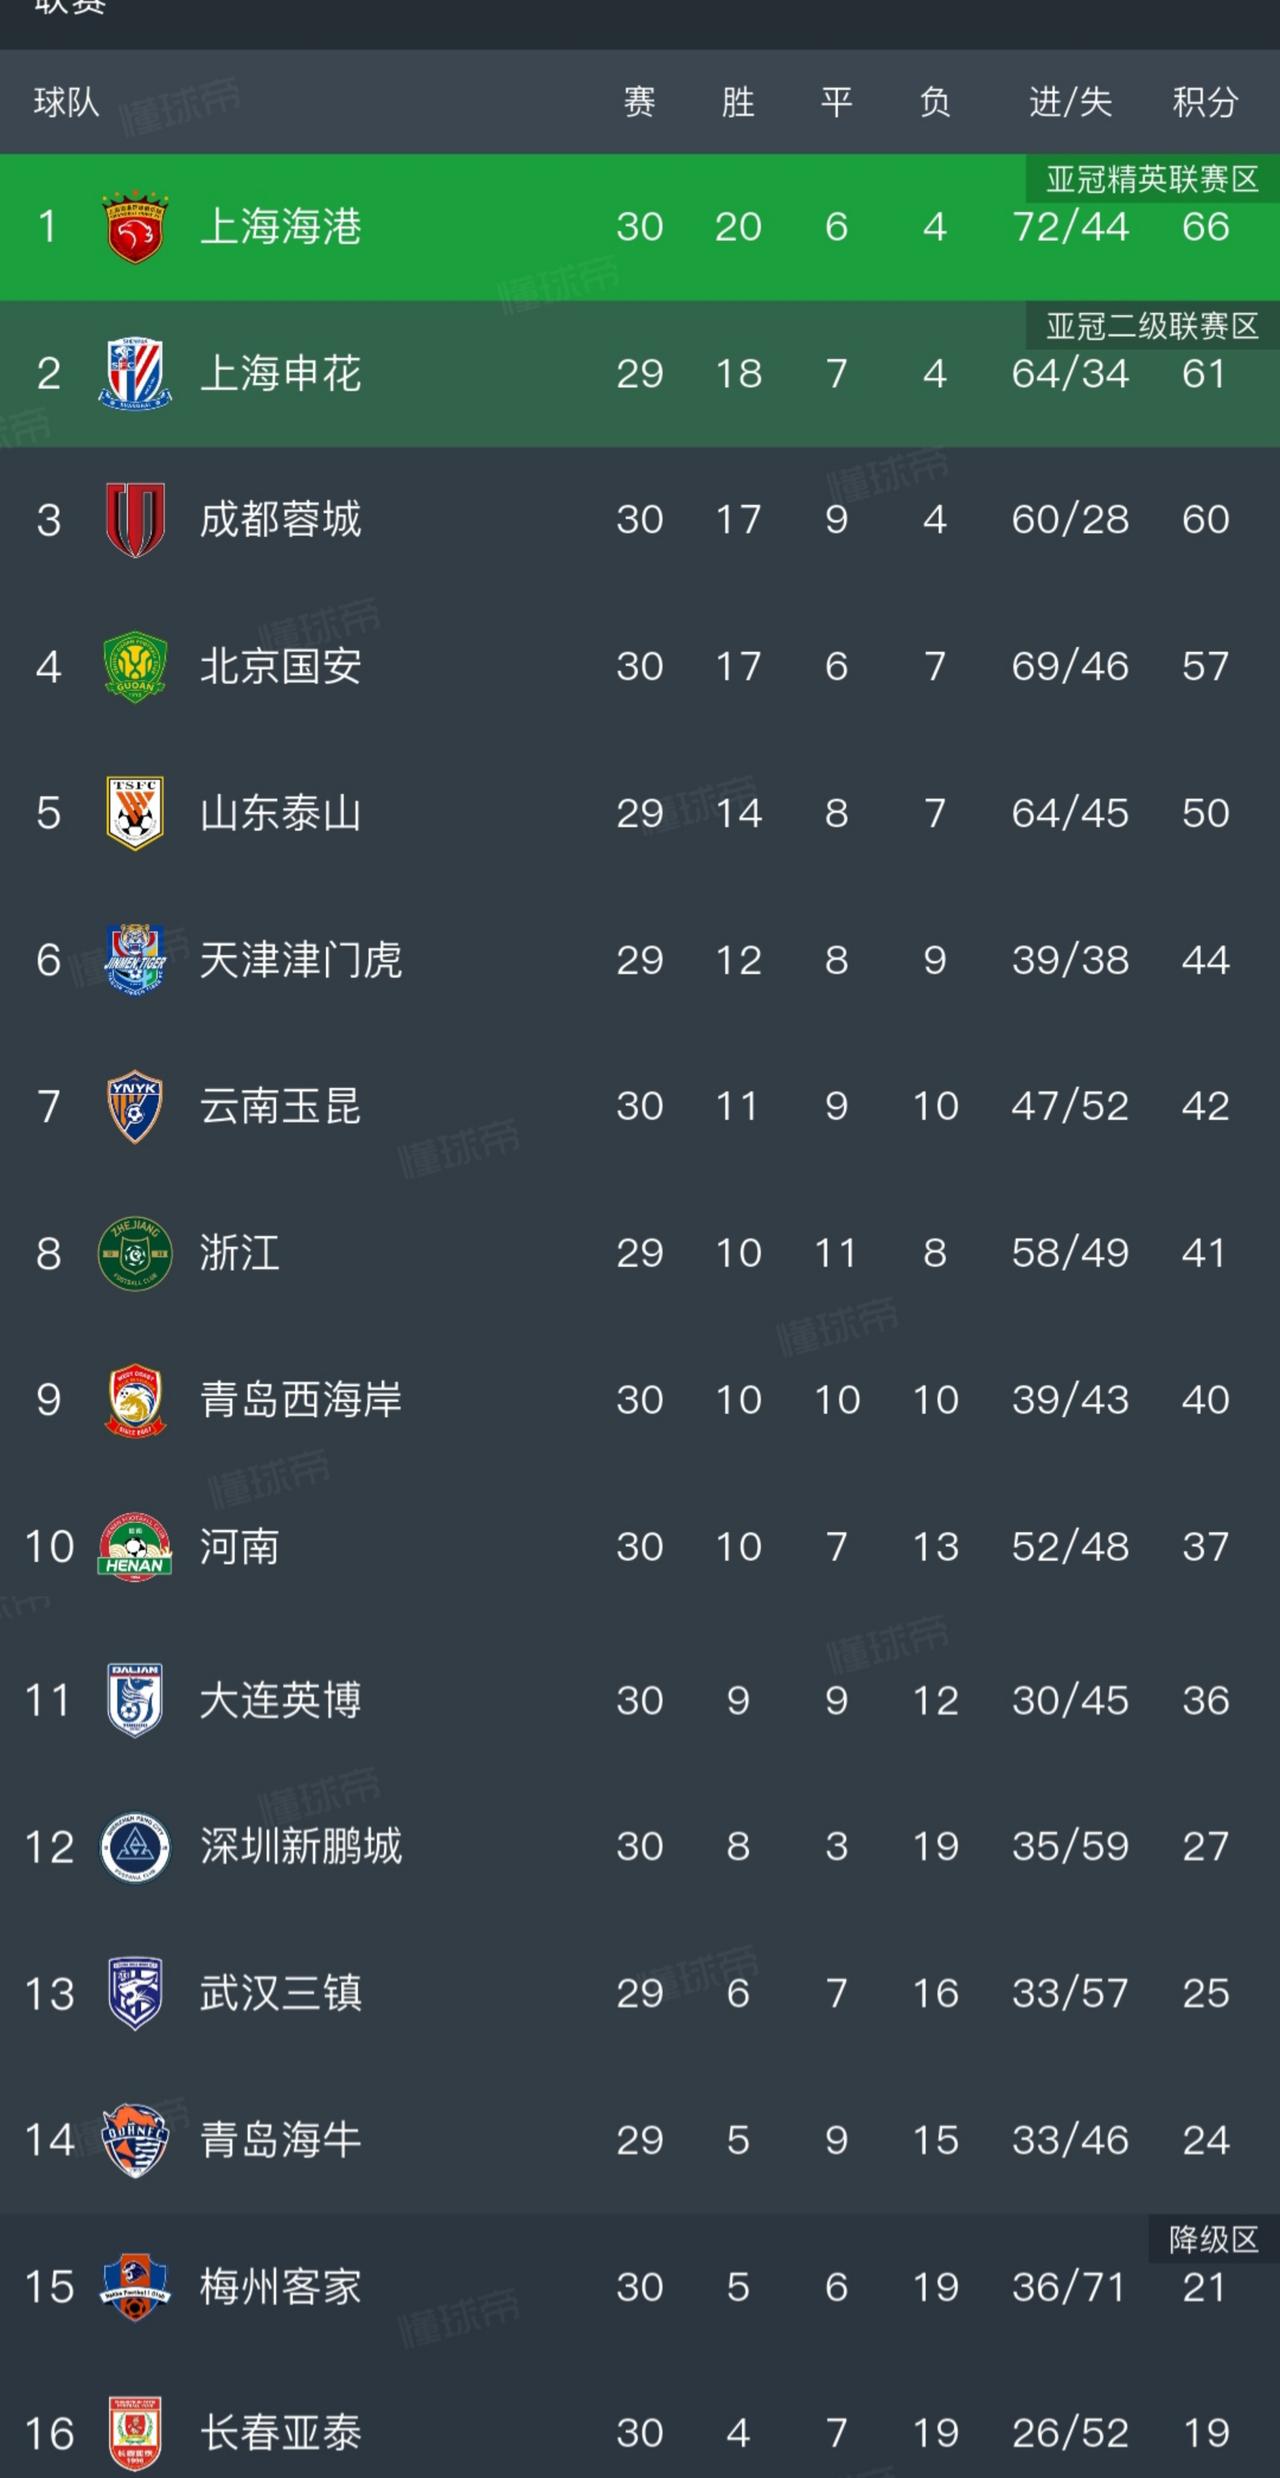Click the Shenzhen Peng City (深圳新鹏城) circular logo

135,1847
